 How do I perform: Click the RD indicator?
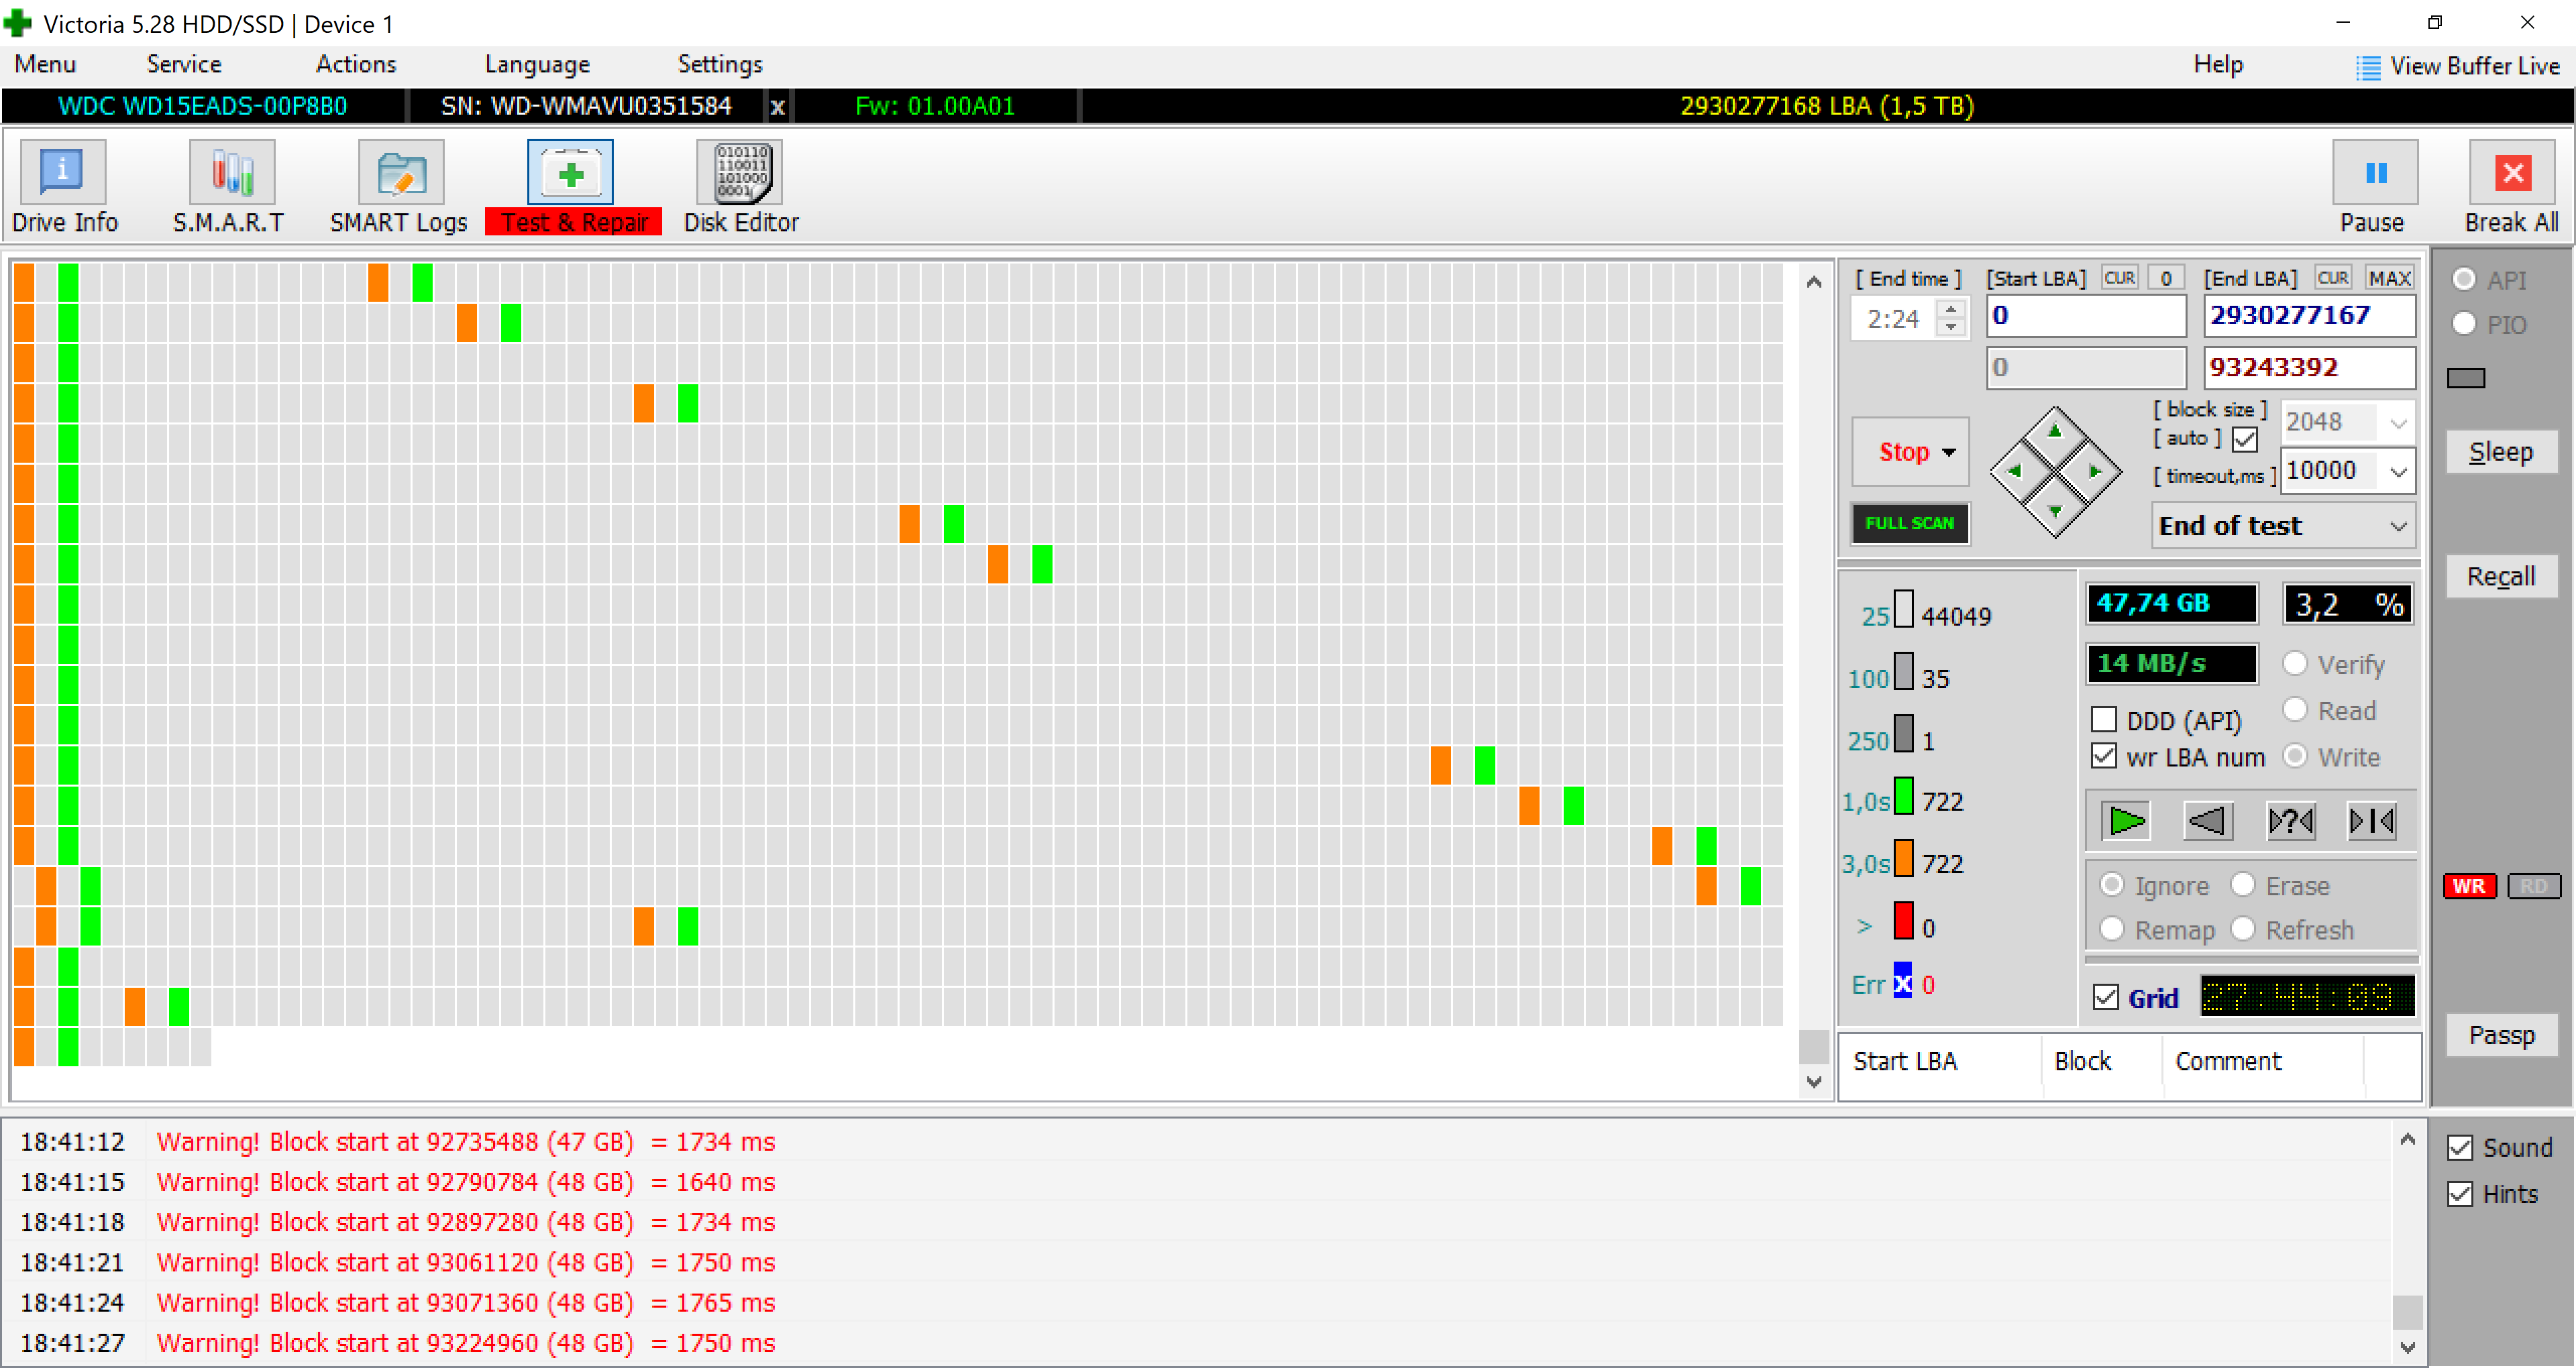tap(2533, 886)
